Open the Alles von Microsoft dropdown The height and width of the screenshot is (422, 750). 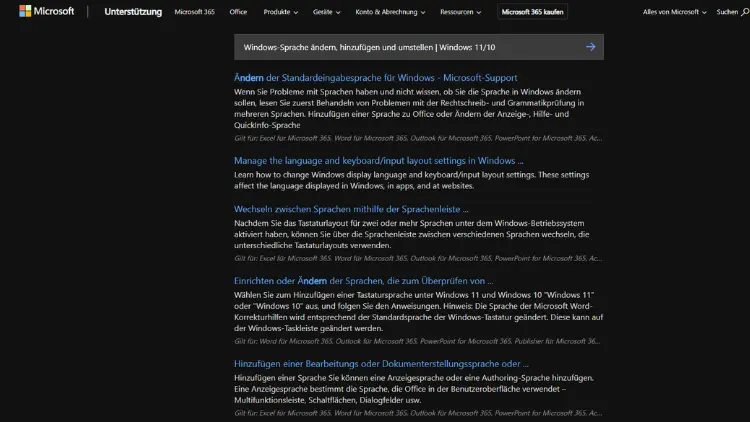(x=674, y=12)
